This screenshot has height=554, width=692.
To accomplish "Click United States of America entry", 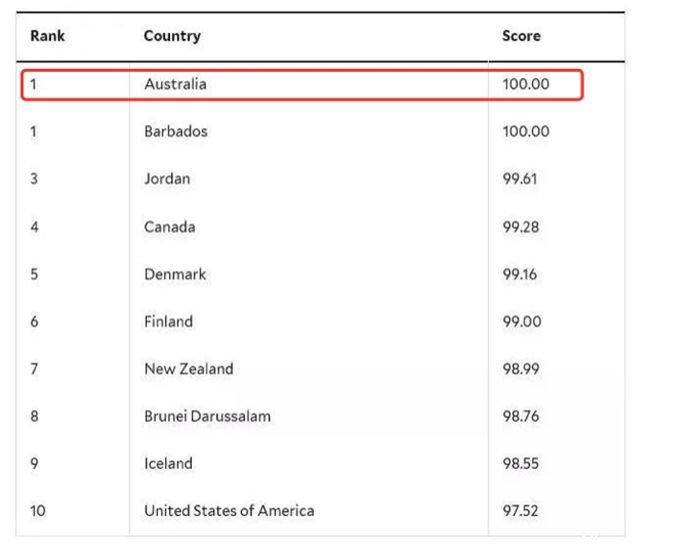I will coord(229,511).
